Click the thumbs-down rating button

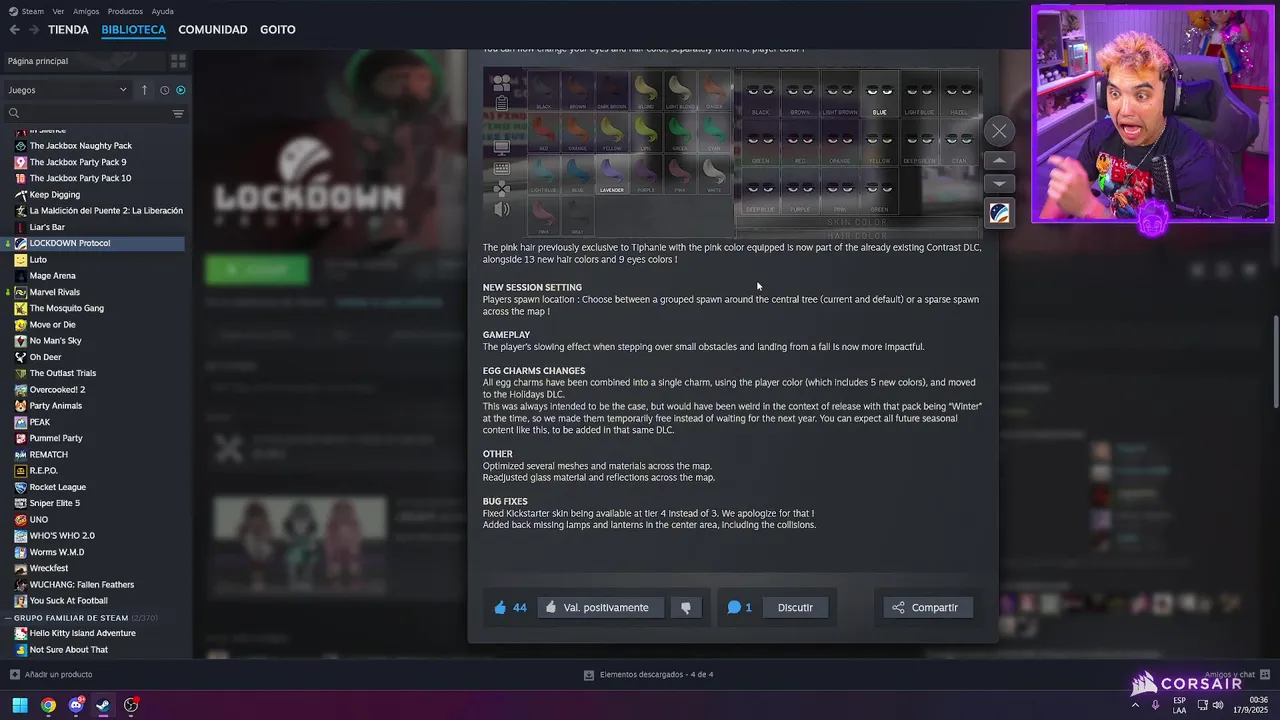click(x=686, y=607)
